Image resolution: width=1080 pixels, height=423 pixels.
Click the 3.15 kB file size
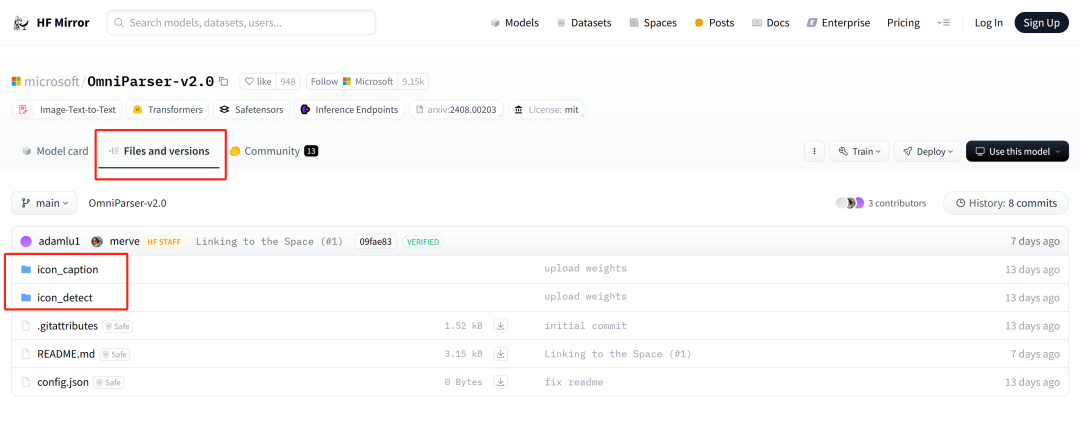[464, 353]
